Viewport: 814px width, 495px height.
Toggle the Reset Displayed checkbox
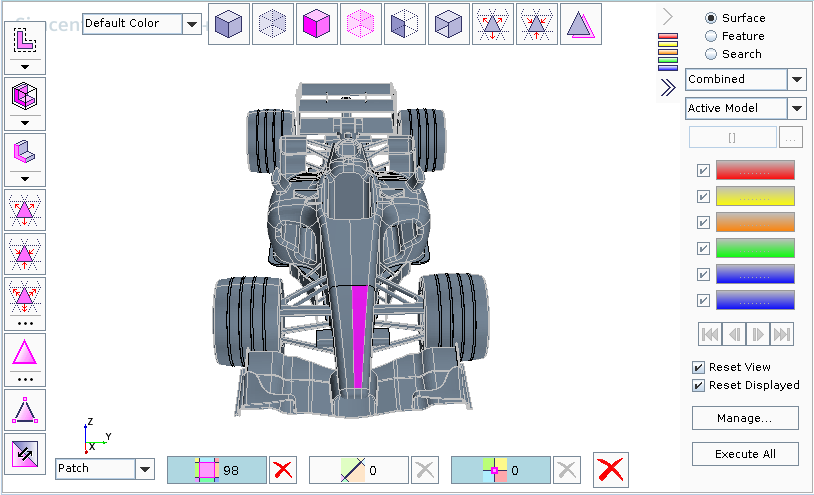point(699,385)
